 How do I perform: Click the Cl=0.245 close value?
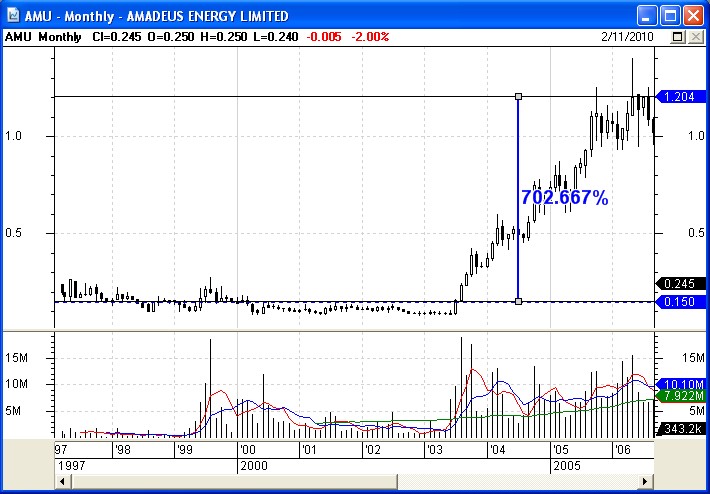pyautogui.click(x=116, y=37)
